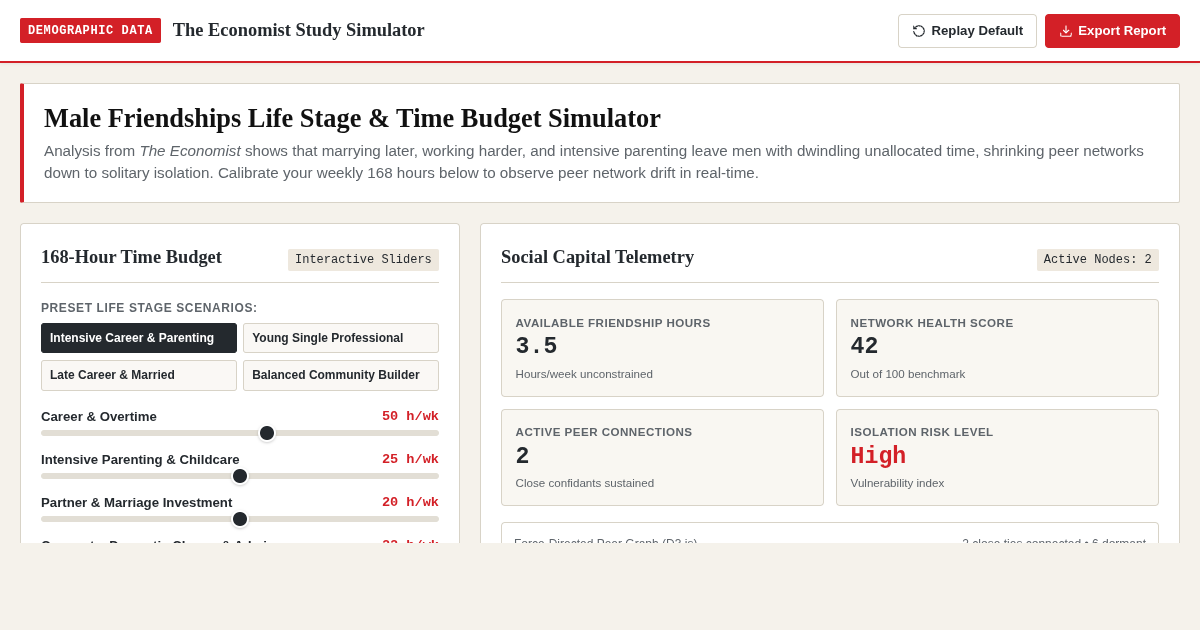
Task: Click the '20 h/wk' partner value
Action: (x=410, y=502)
